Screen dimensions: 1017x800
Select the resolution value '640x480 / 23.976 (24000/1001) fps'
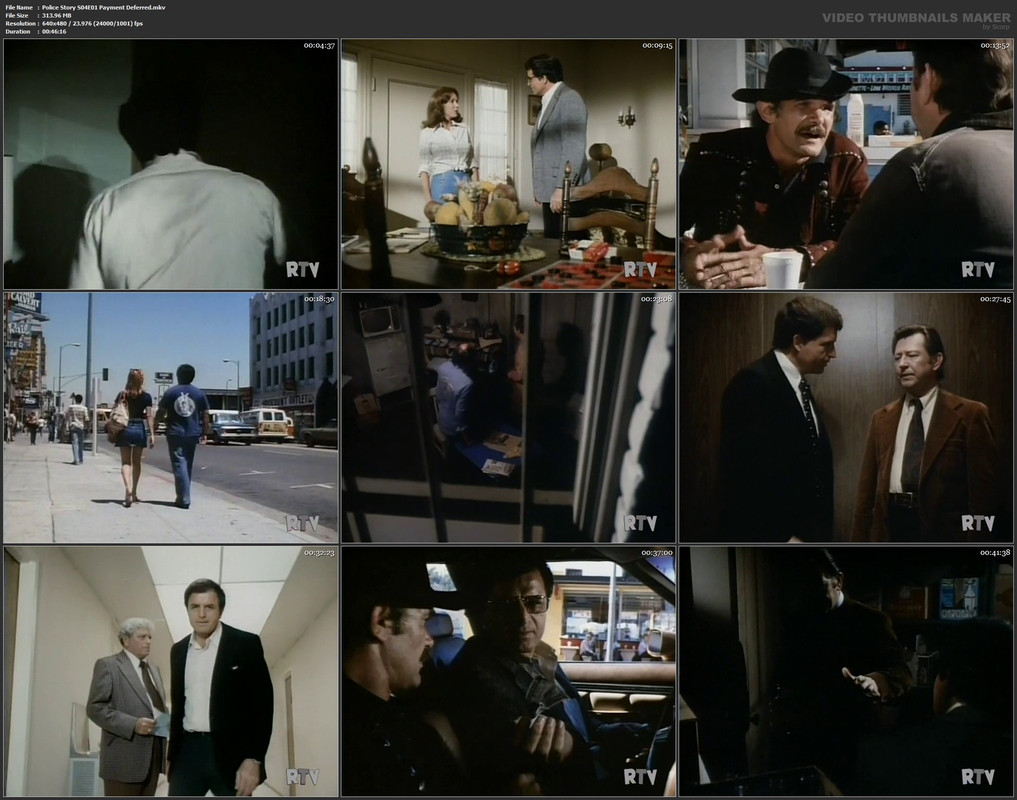(92, 23)
